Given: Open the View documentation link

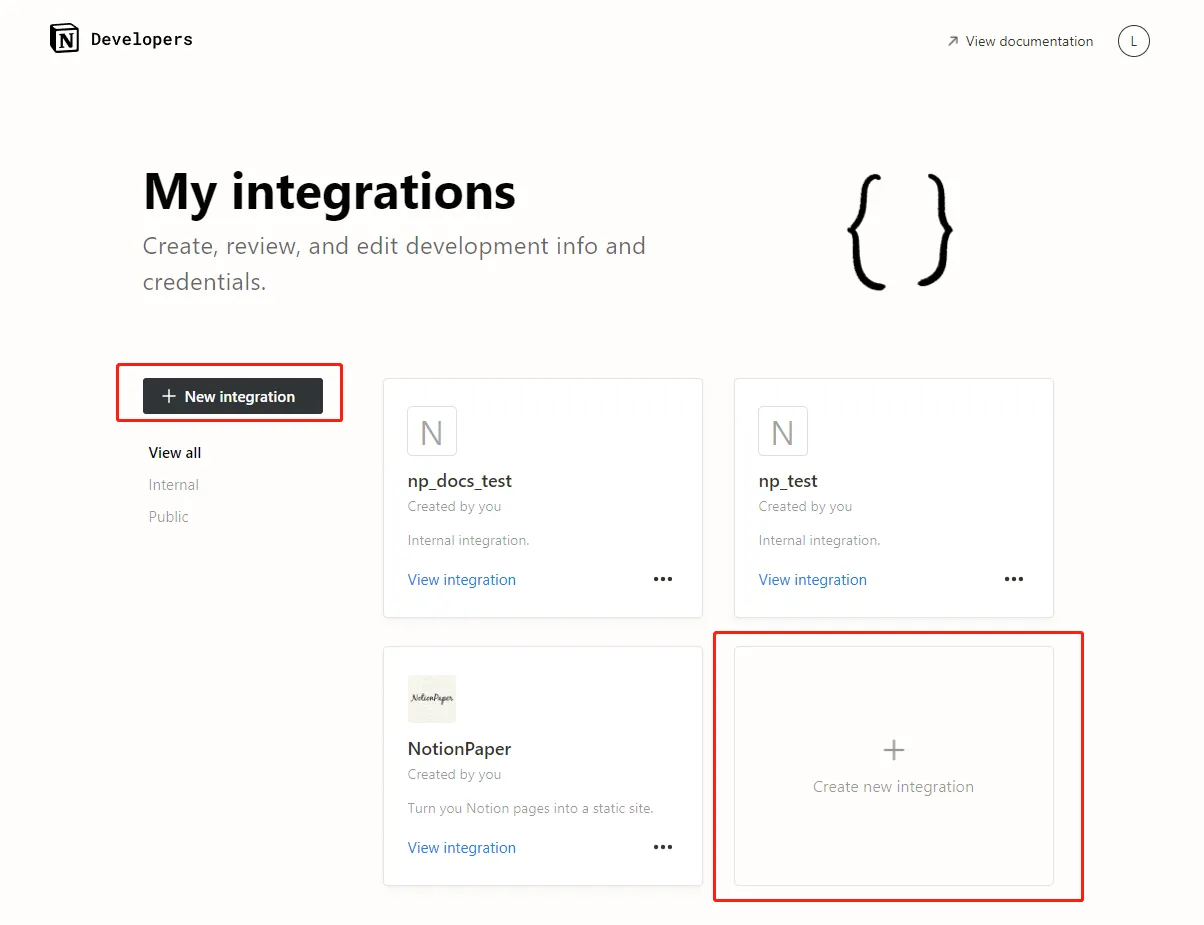Looking at the screenshot, I should click(x=1029, y=41).
